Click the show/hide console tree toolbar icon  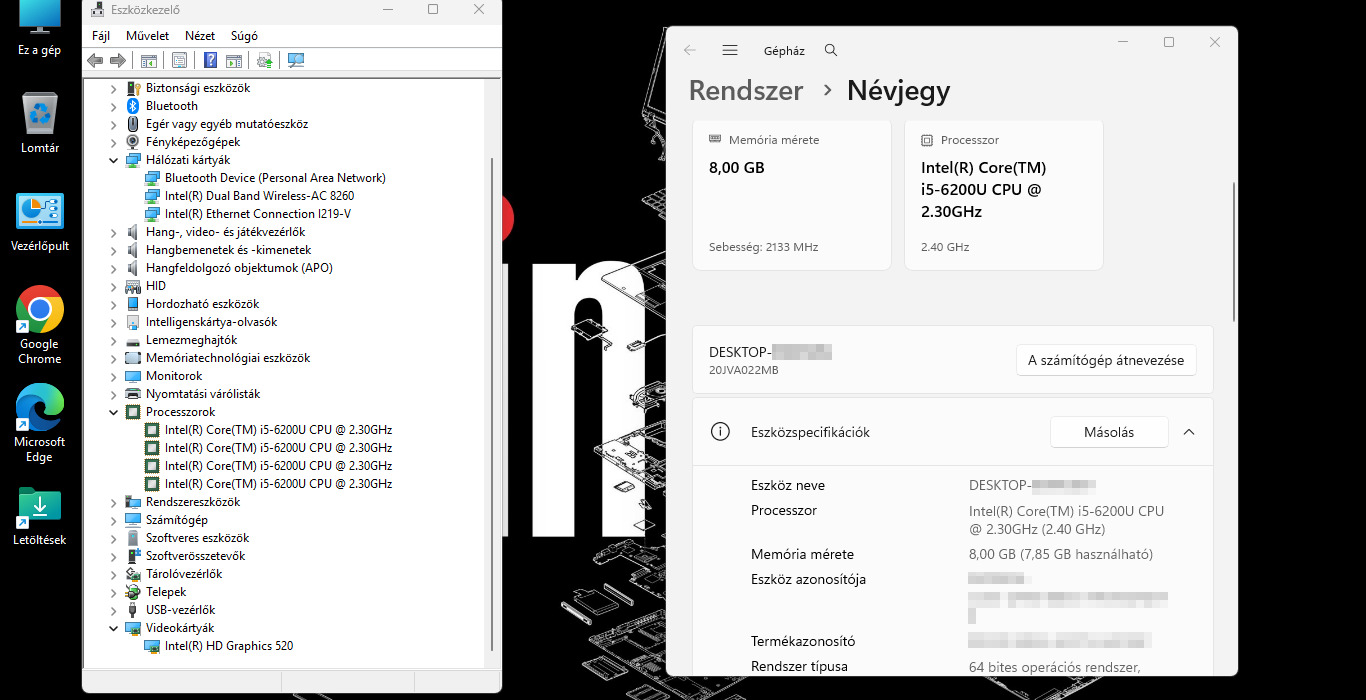click(x=149, y=61)
